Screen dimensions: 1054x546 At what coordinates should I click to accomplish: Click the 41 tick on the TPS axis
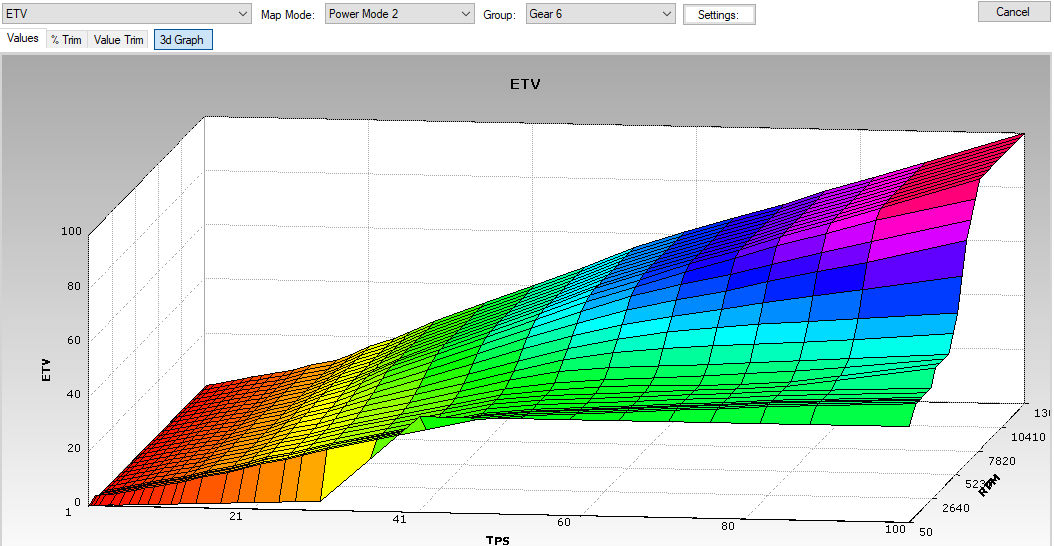pyautogui.click(x=398, y=520)
